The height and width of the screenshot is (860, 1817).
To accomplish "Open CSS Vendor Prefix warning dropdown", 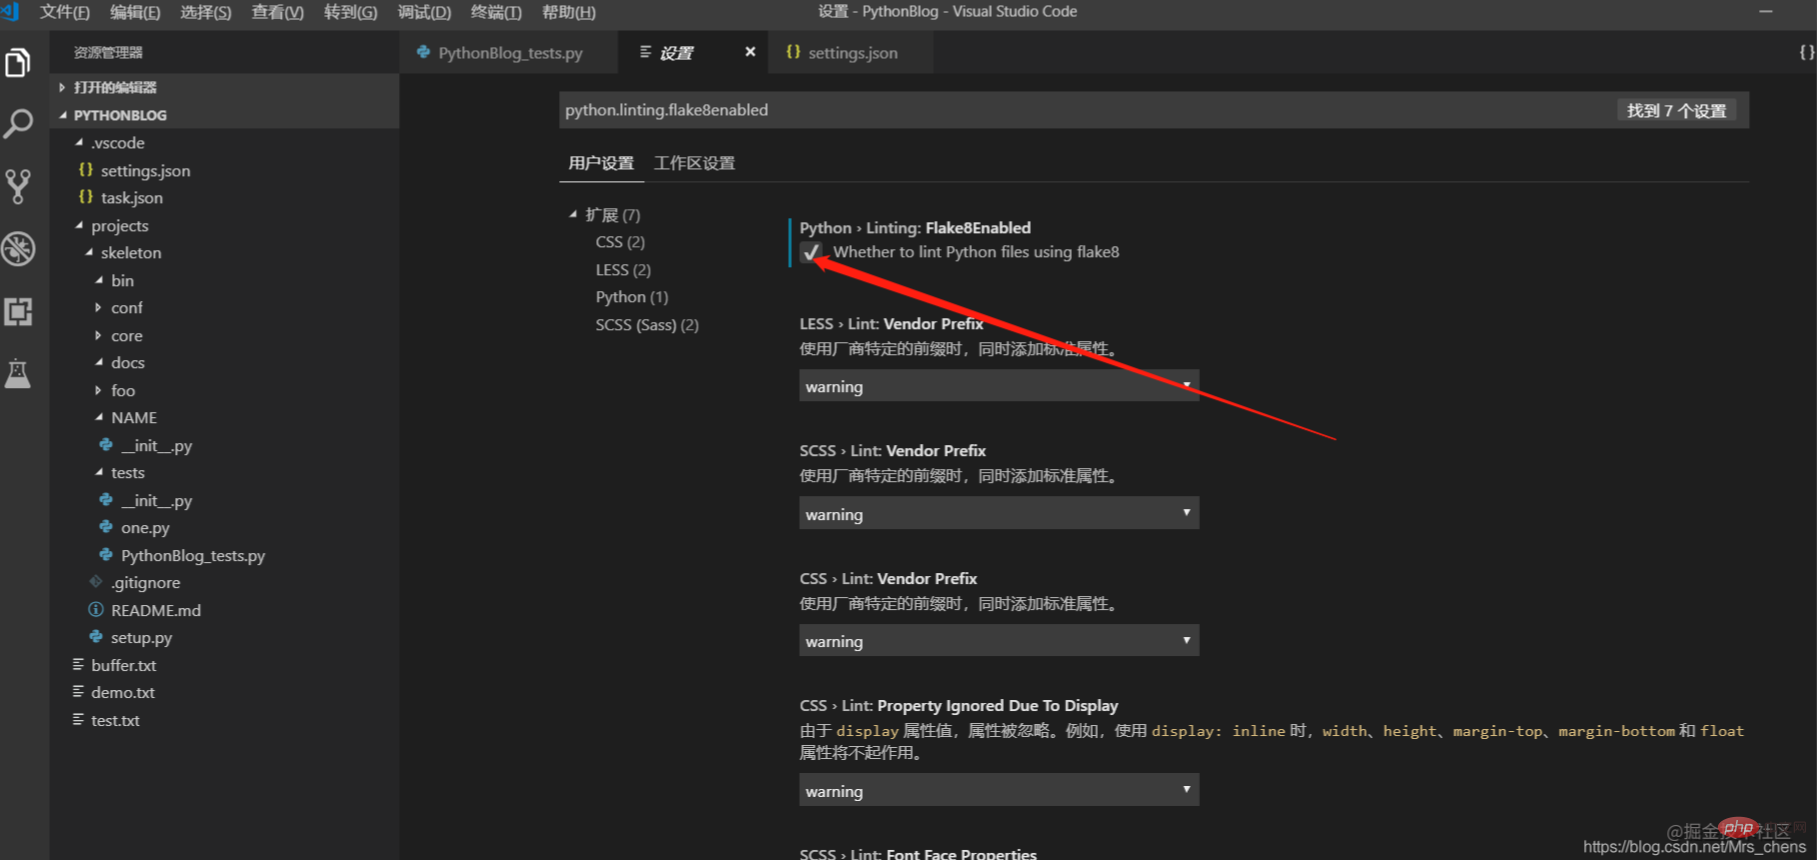I will click(998, 641).
